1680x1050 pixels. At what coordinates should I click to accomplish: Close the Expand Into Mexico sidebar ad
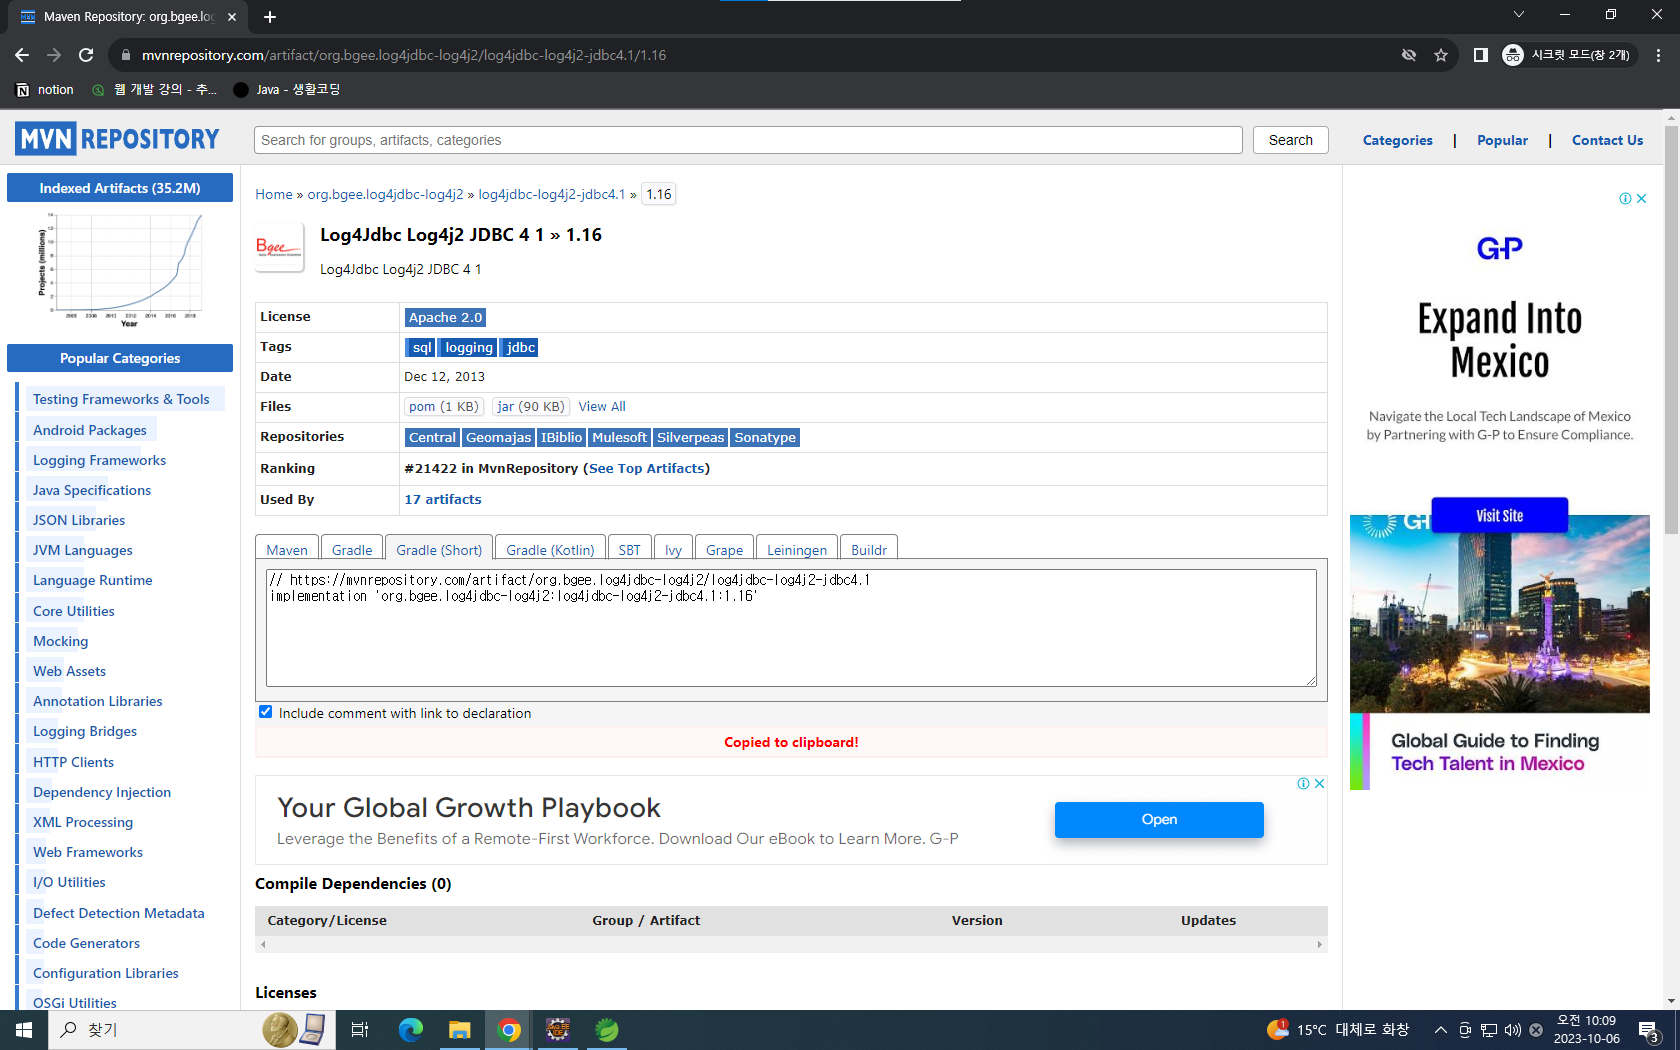click(1641, 199)
